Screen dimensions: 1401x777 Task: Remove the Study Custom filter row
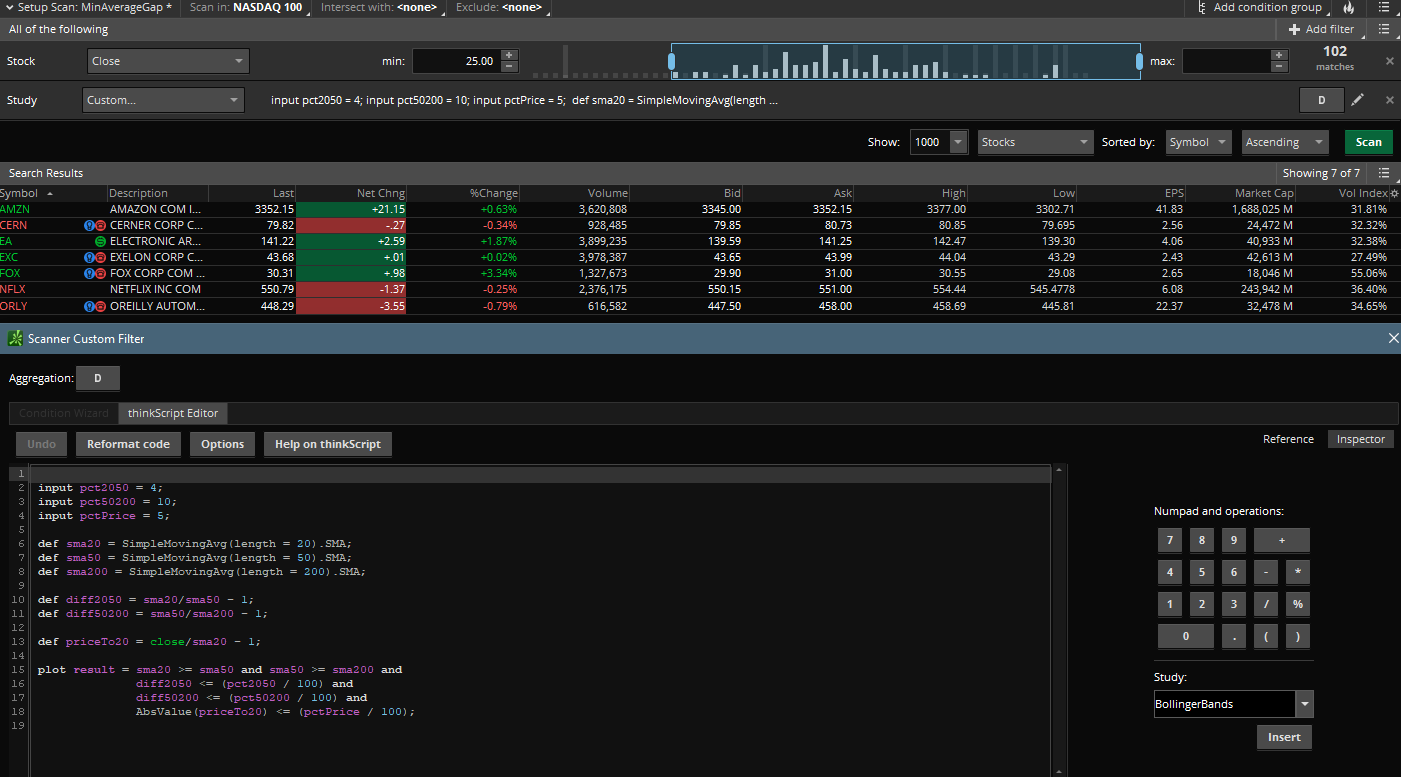(x=1389, y=100)
